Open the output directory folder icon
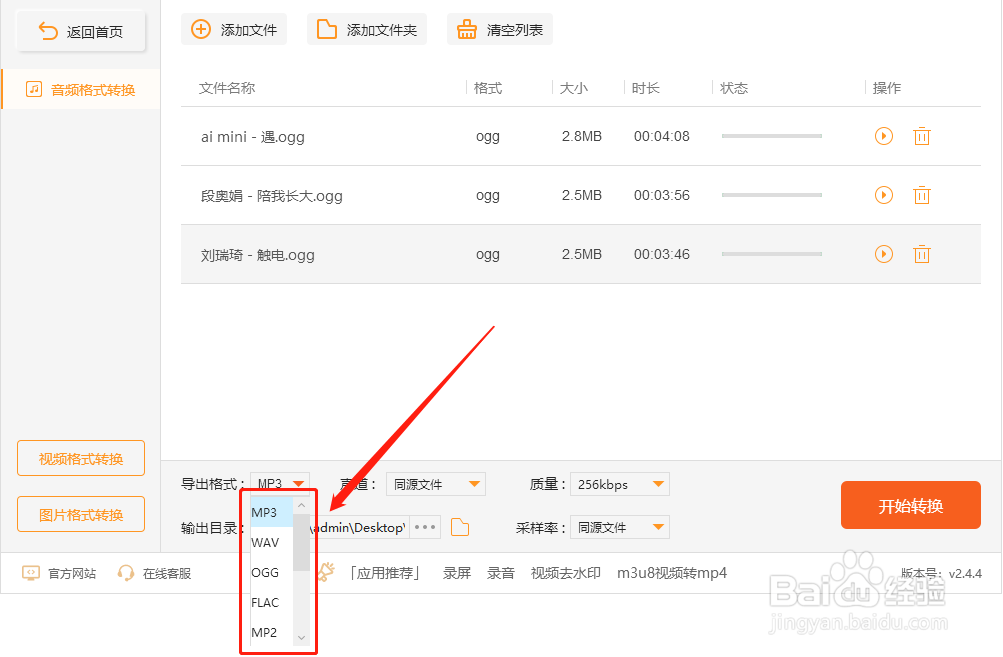The width and height of the screenshot is (1003, 657). click(459, 527)
